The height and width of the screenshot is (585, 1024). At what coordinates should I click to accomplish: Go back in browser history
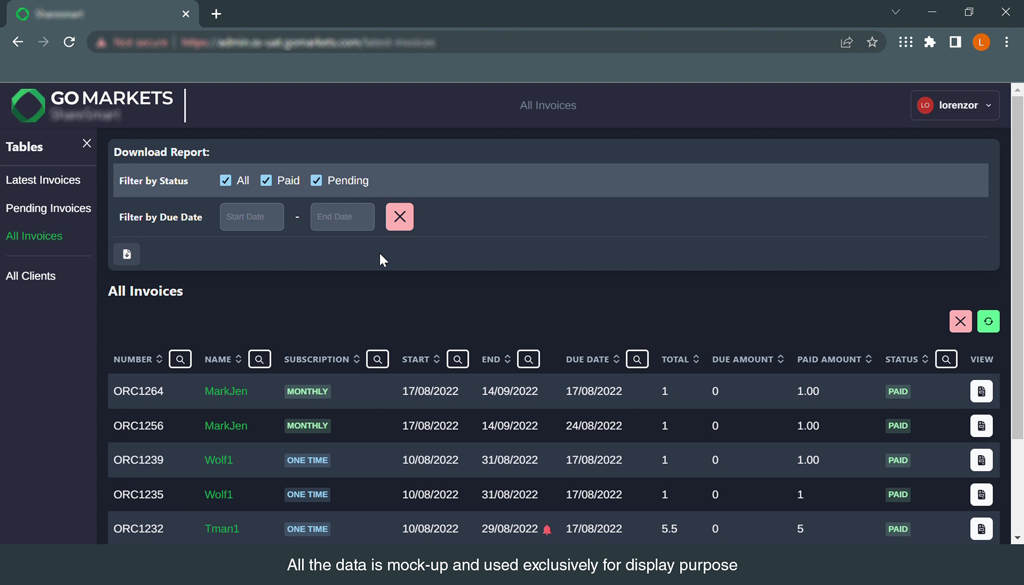click(x=18, y=42)
